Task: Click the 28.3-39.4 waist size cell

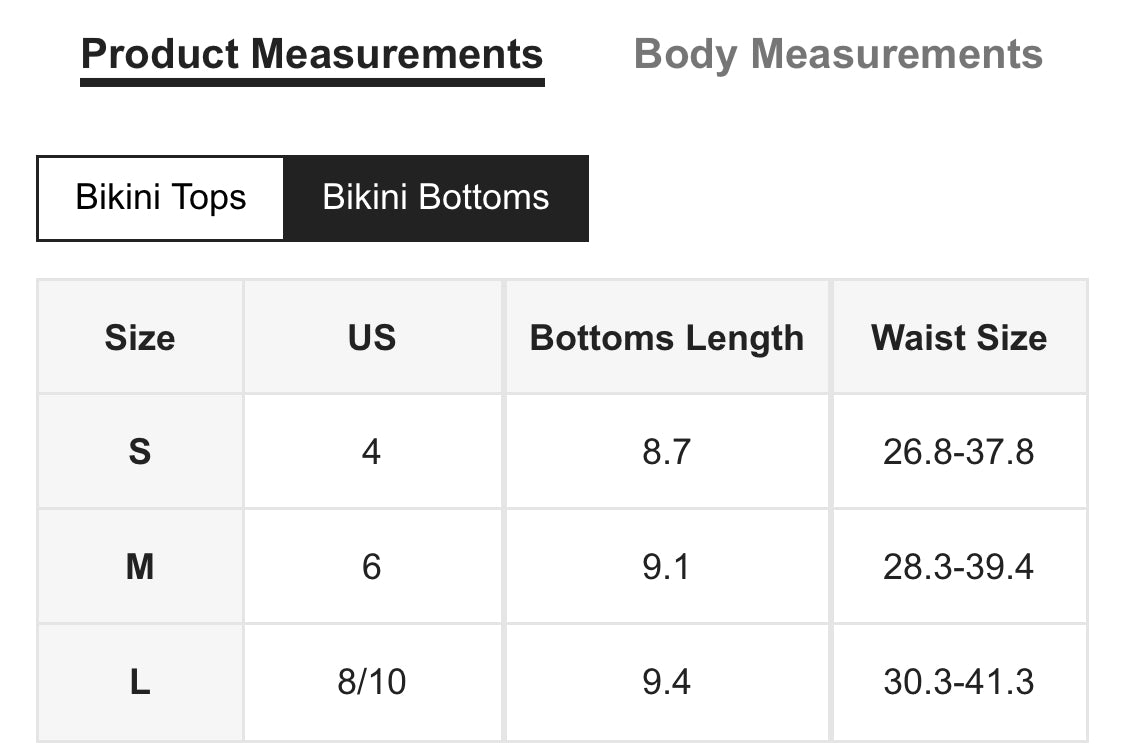Action: pyautogui.click(x=959, y=567)
